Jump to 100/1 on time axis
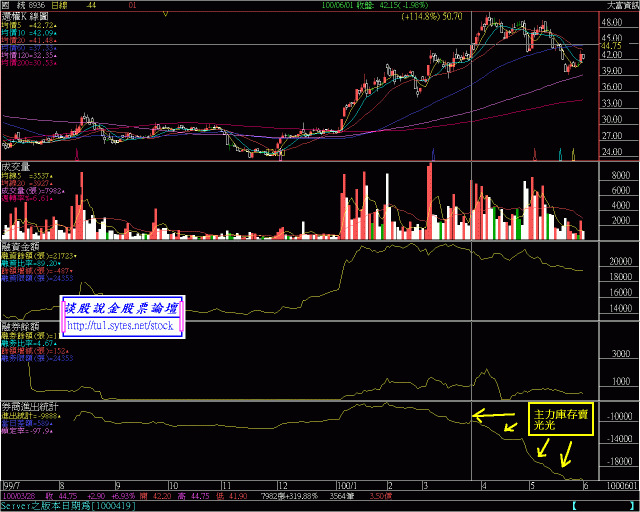640x512 pixels. 347,485
